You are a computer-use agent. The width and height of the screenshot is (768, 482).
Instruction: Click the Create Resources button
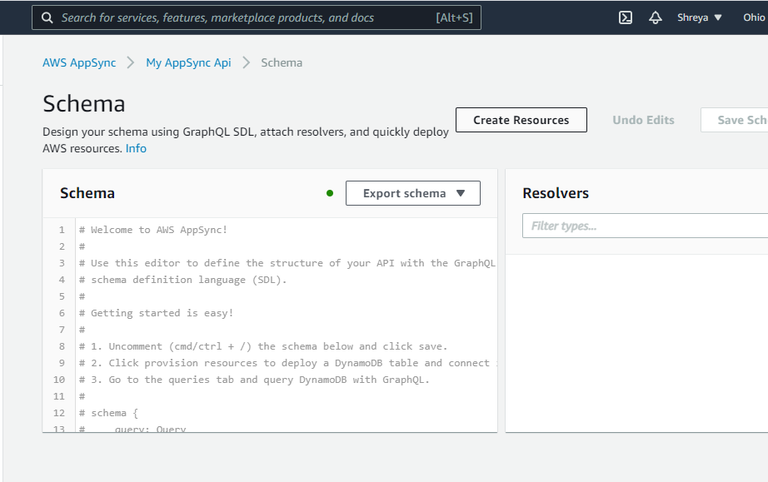(x=521, y=120)
